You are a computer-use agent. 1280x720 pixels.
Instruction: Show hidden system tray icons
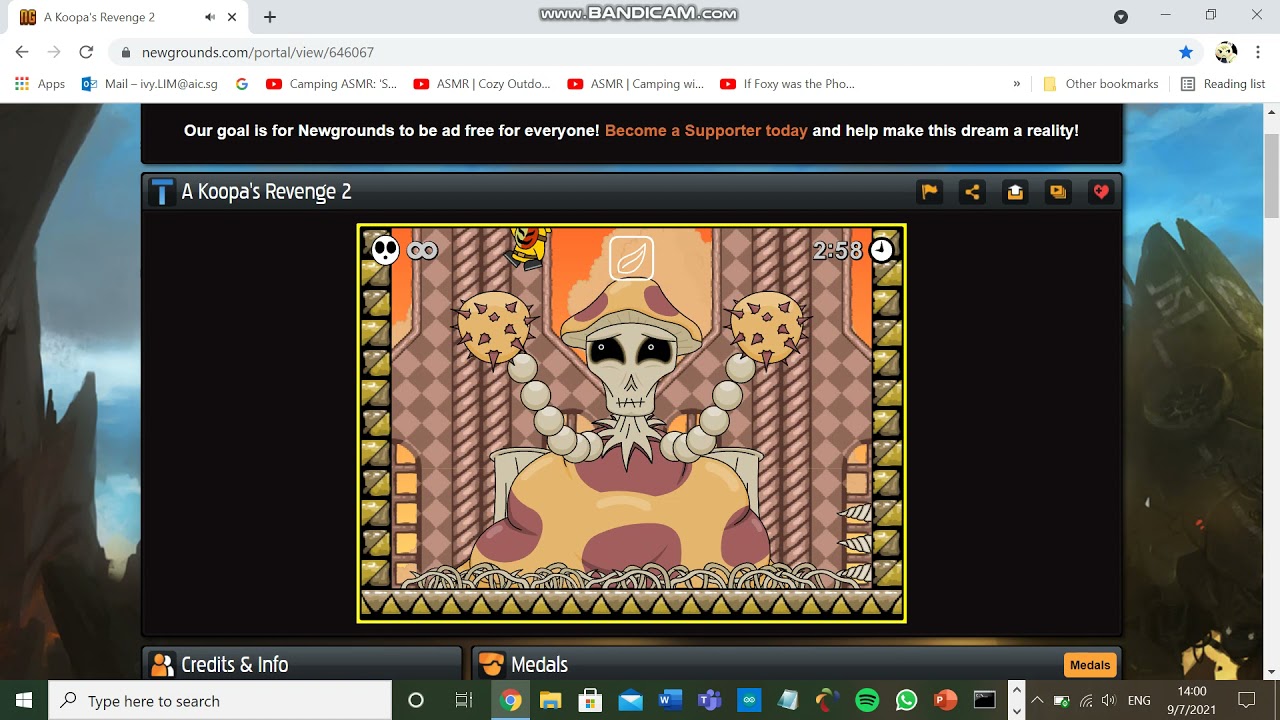(1037, 700)
